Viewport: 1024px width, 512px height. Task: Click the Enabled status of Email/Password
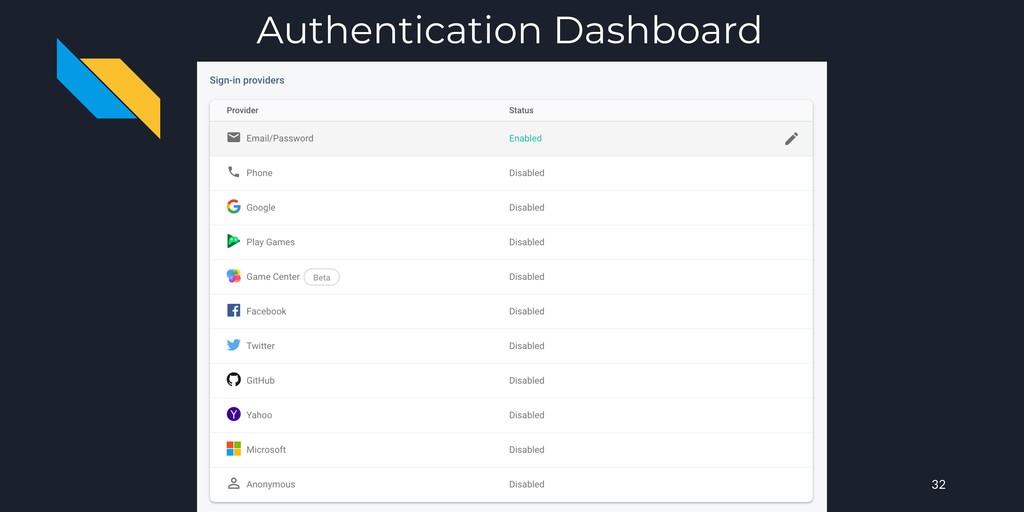[x=525, y=138]
